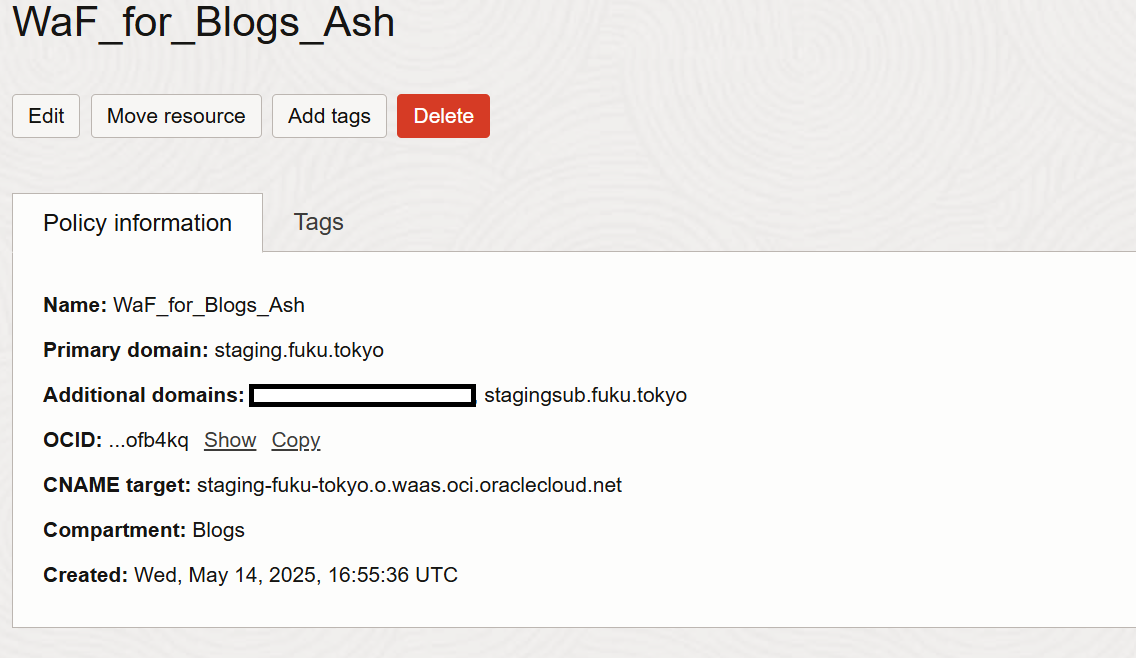
Task: Open the Tags tab
Action: [318, 222]
